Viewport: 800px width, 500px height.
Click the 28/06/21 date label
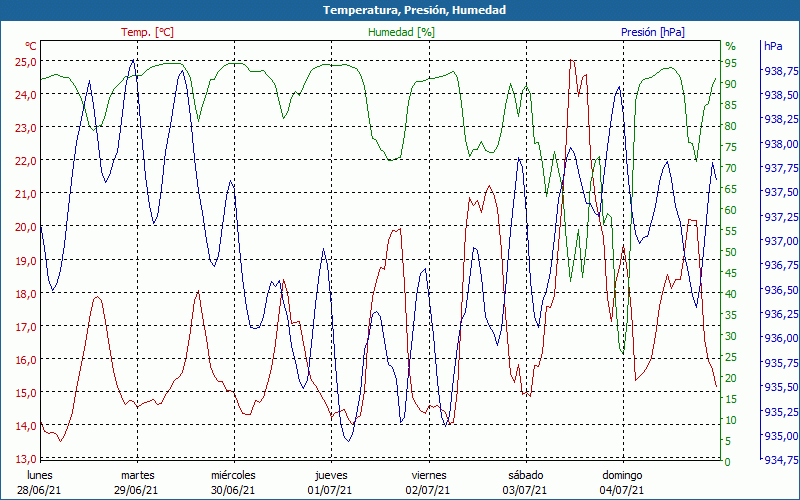coord(39,491)
